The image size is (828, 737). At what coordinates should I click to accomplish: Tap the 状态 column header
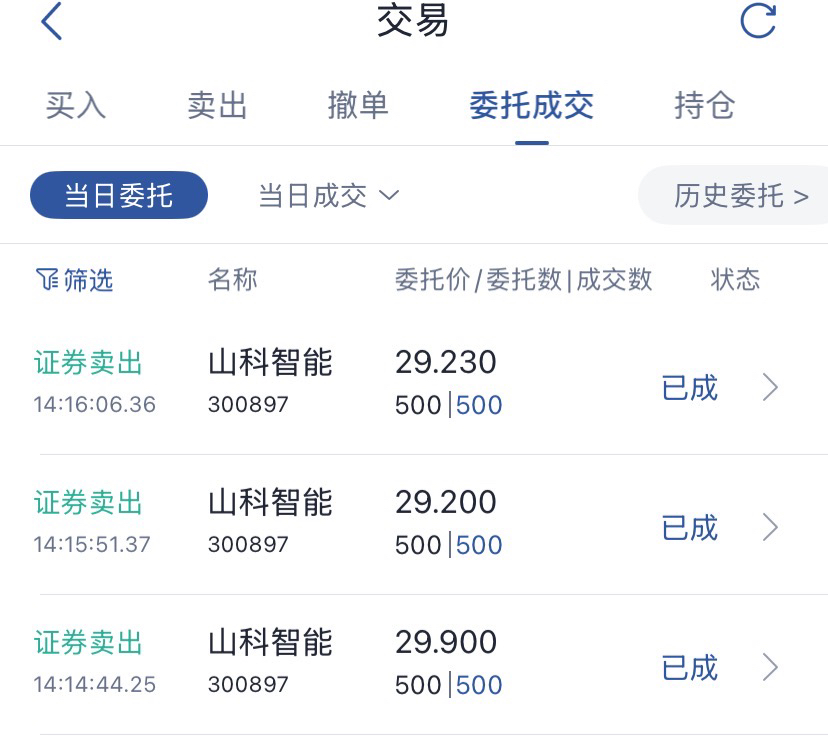coord(735,279)
